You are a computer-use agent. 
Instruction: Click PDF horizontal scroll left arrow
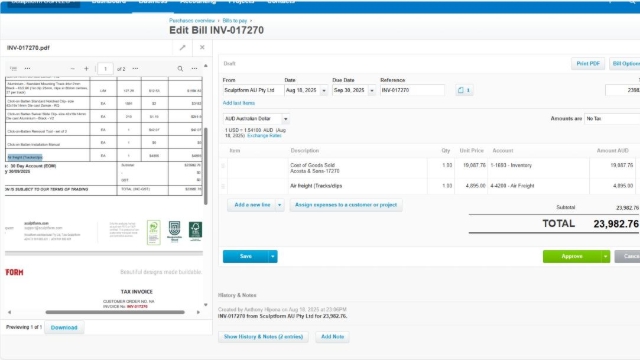[x=9, y=312]
